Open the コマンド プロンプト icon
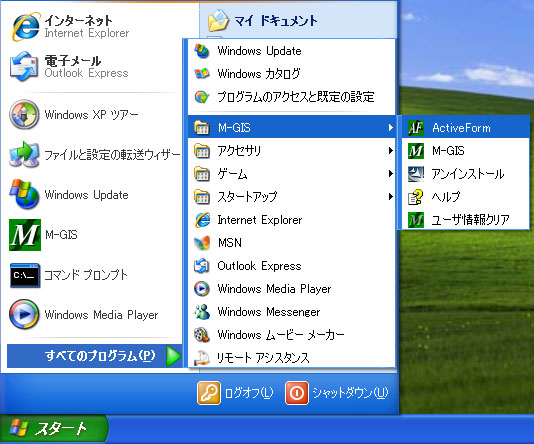534x444 pixels. tap(25, 275)
